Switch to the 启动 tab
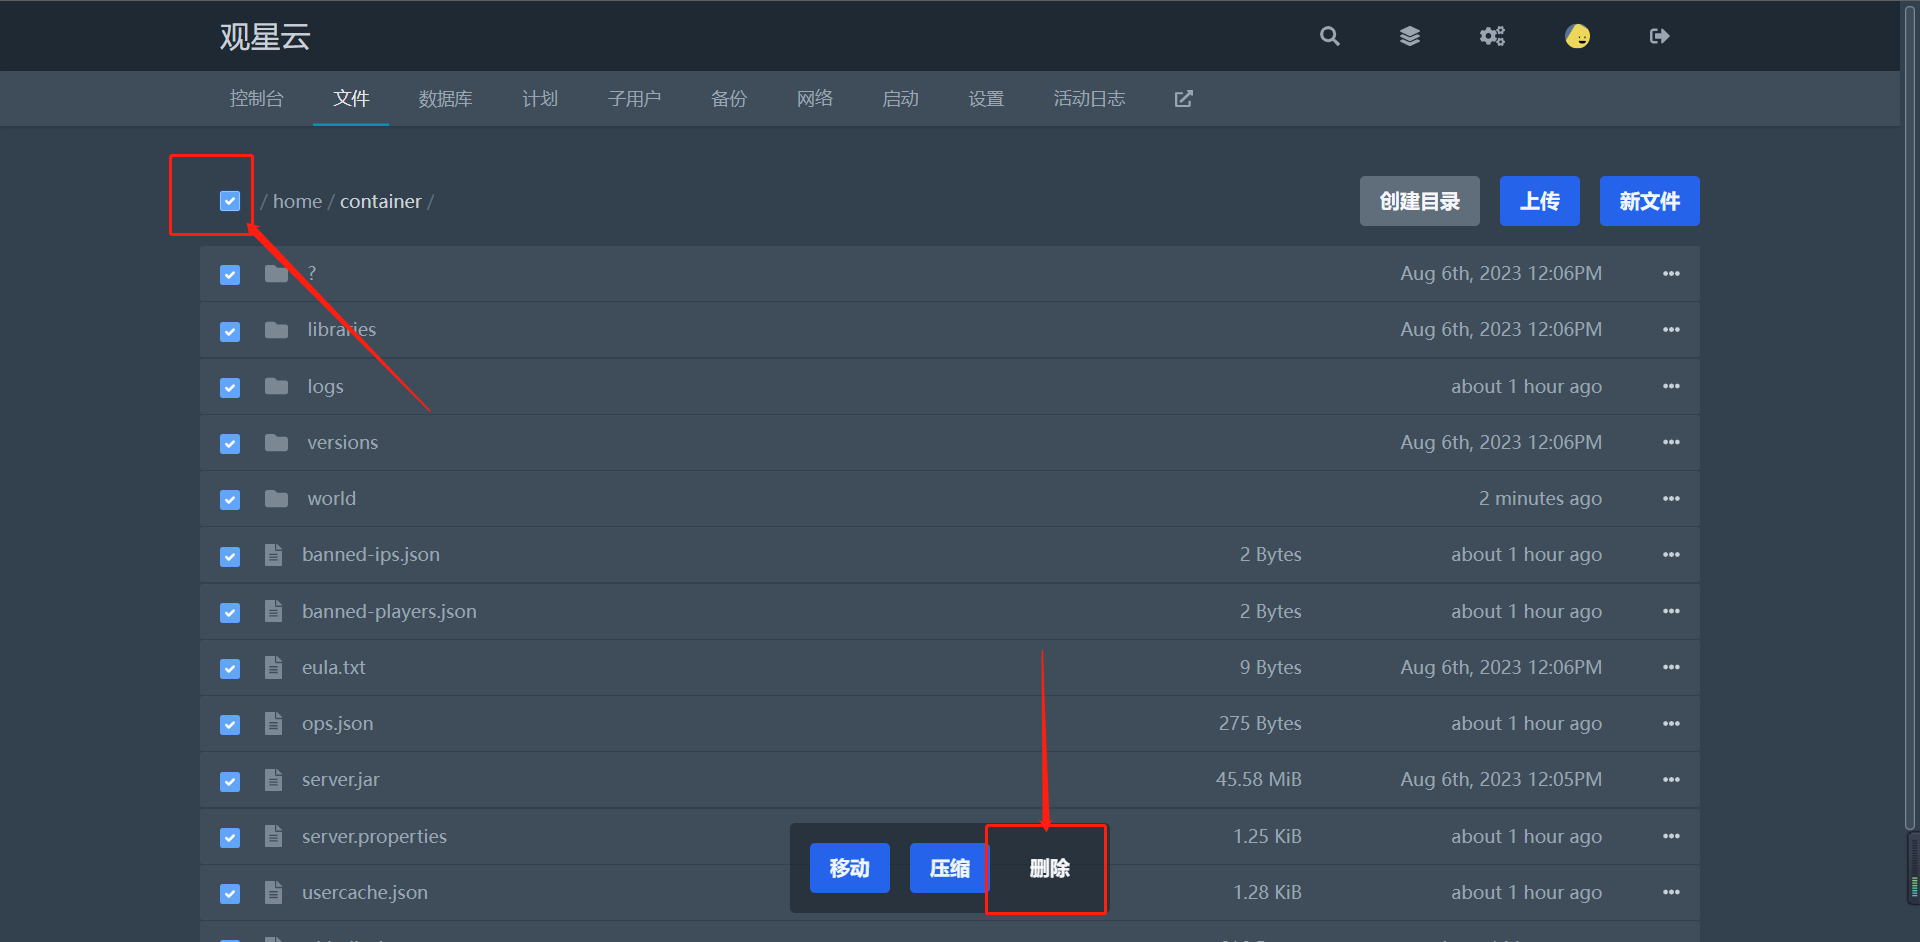The height and width of the screenshot is (942, 1920). pyautogui.click(x=900, y=98)
